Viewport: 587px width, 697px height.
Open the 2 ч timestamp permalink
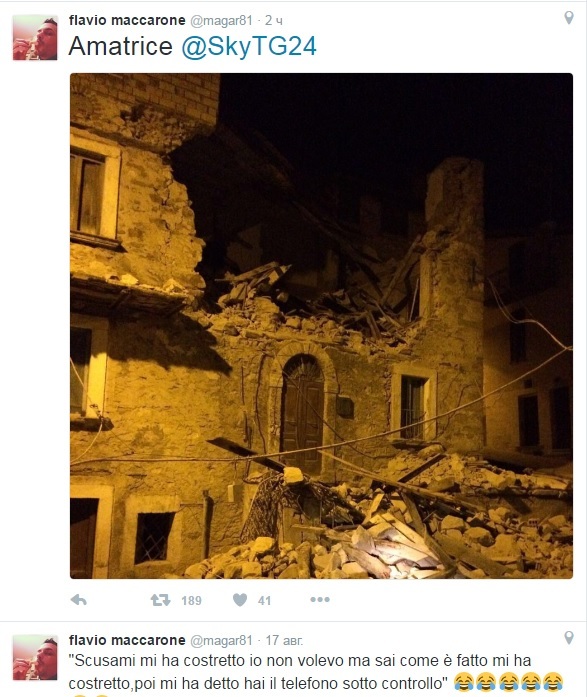point(274,20)
